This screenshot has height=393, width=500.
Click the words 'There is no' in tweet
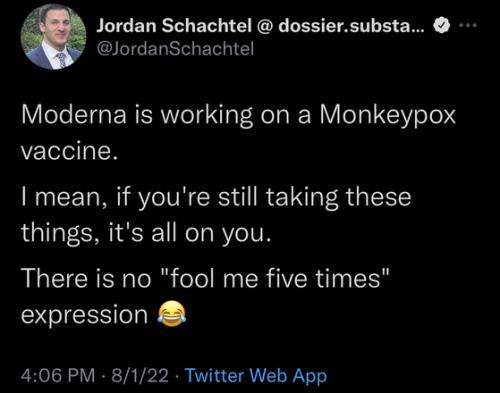coord(86,278)
